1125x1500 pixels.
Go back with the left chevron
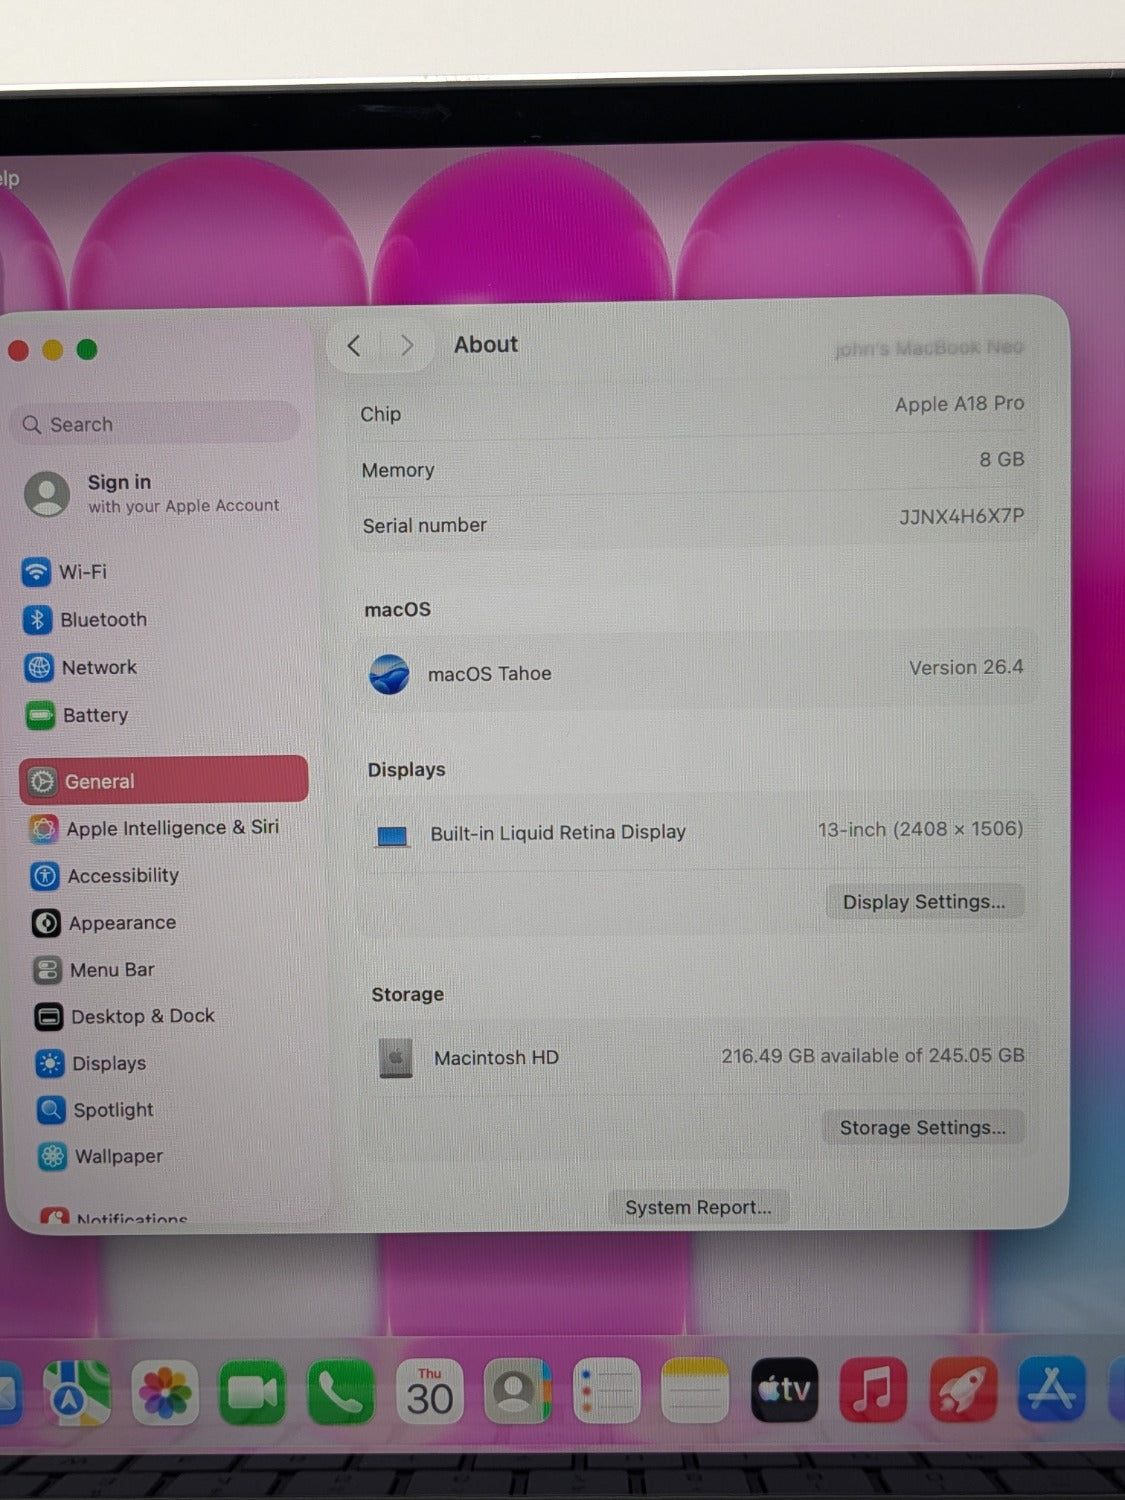(x=354, y=346)
